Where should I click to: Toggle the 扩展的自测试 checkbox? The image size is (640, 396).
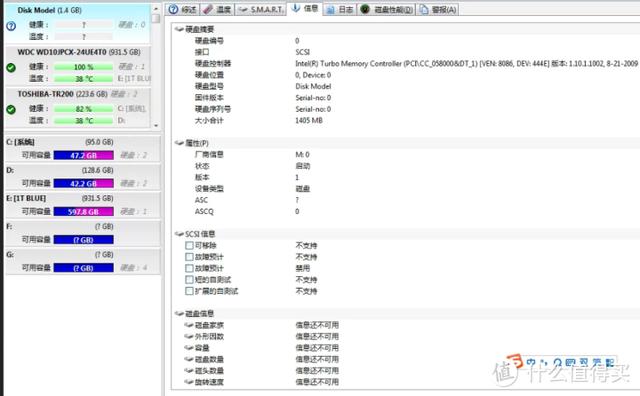pos(189,291)
